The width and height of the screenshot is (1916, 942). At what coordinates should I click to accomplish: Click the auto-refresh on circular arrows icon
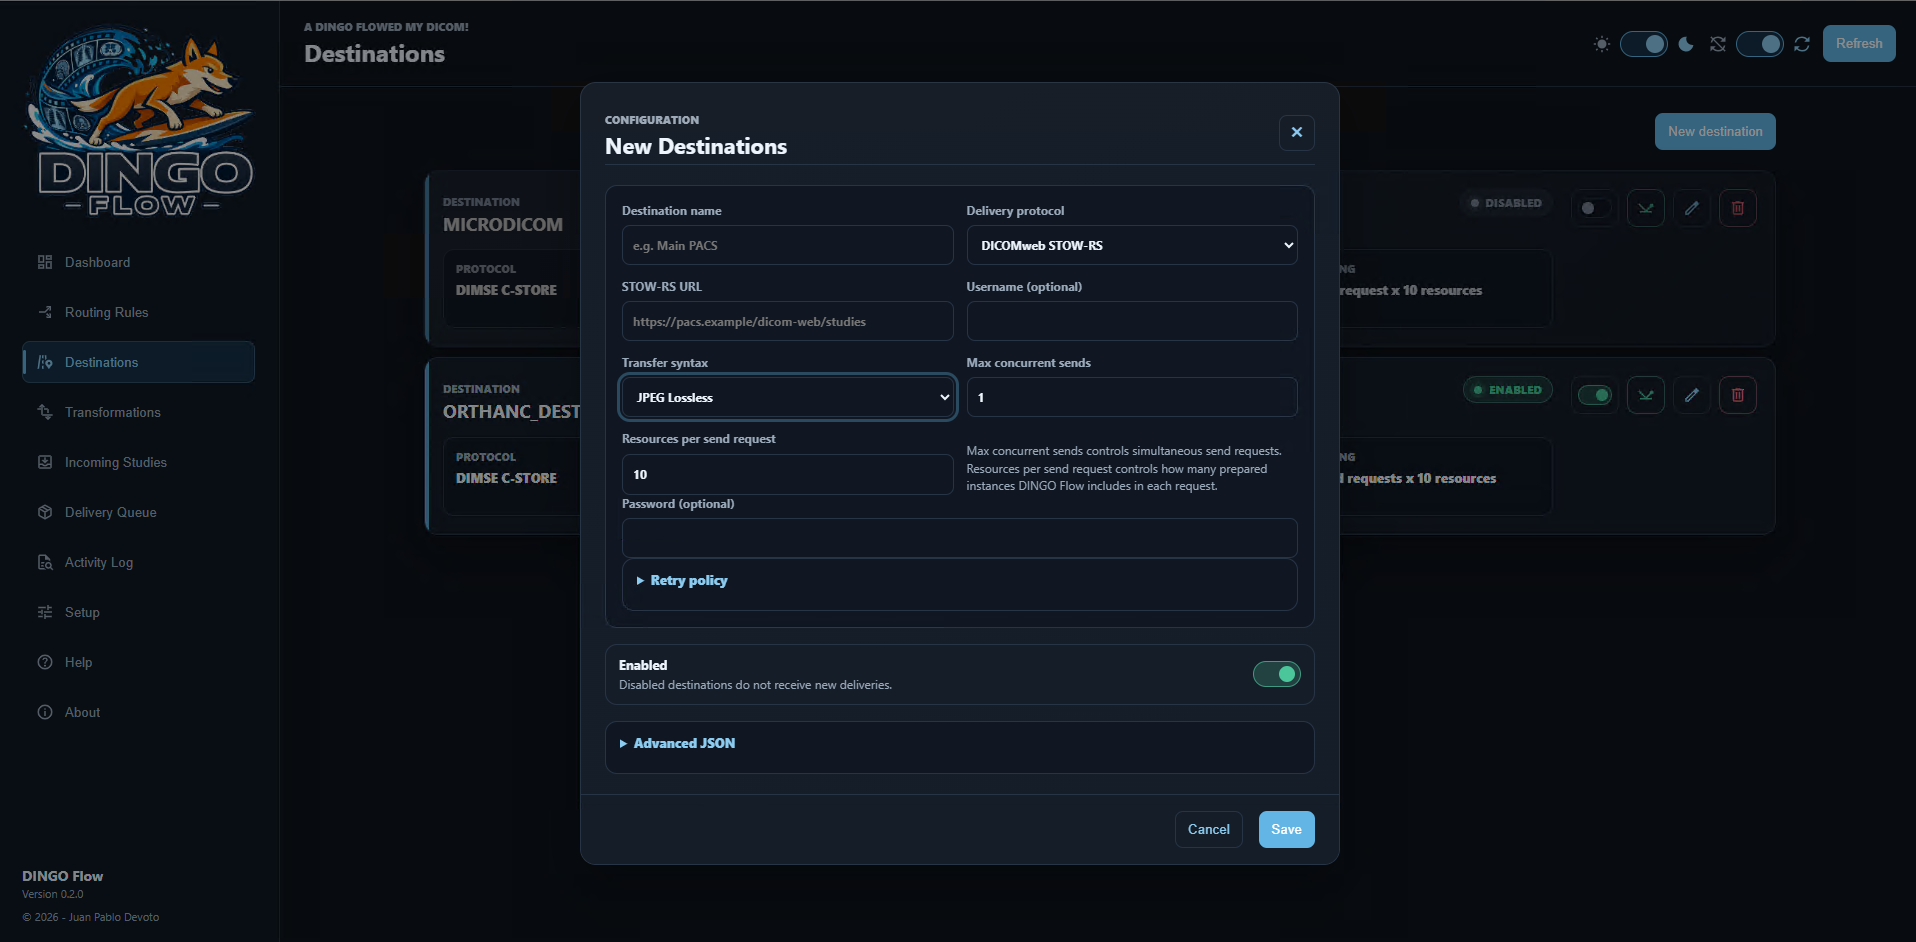(1802, 44)
